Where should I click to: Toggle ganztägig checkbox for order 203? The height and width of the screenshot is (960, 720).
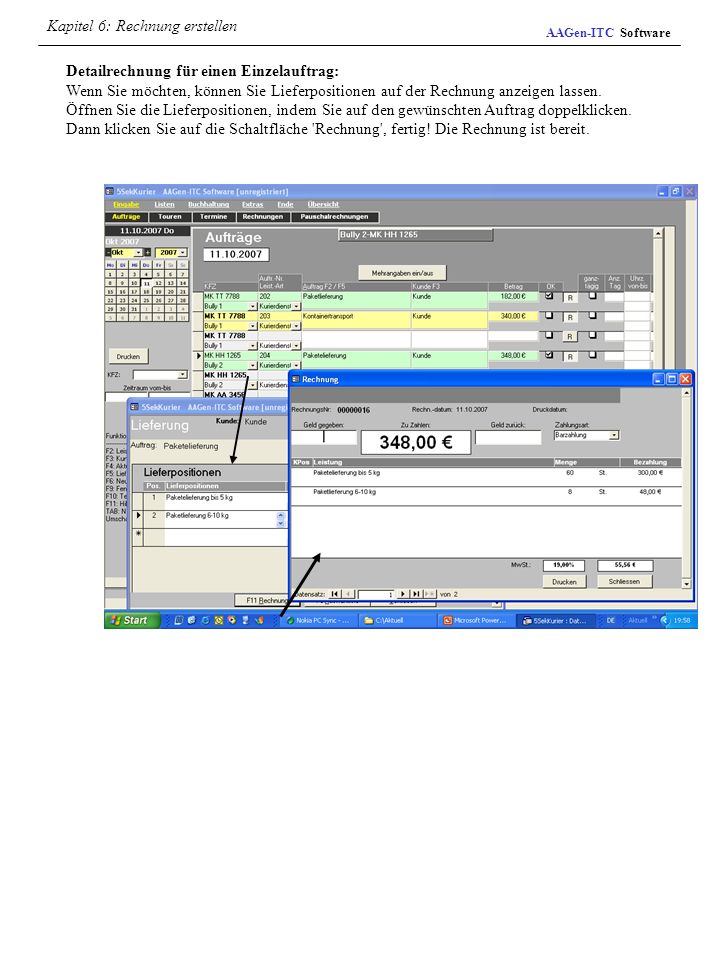(x=592, y=315)
